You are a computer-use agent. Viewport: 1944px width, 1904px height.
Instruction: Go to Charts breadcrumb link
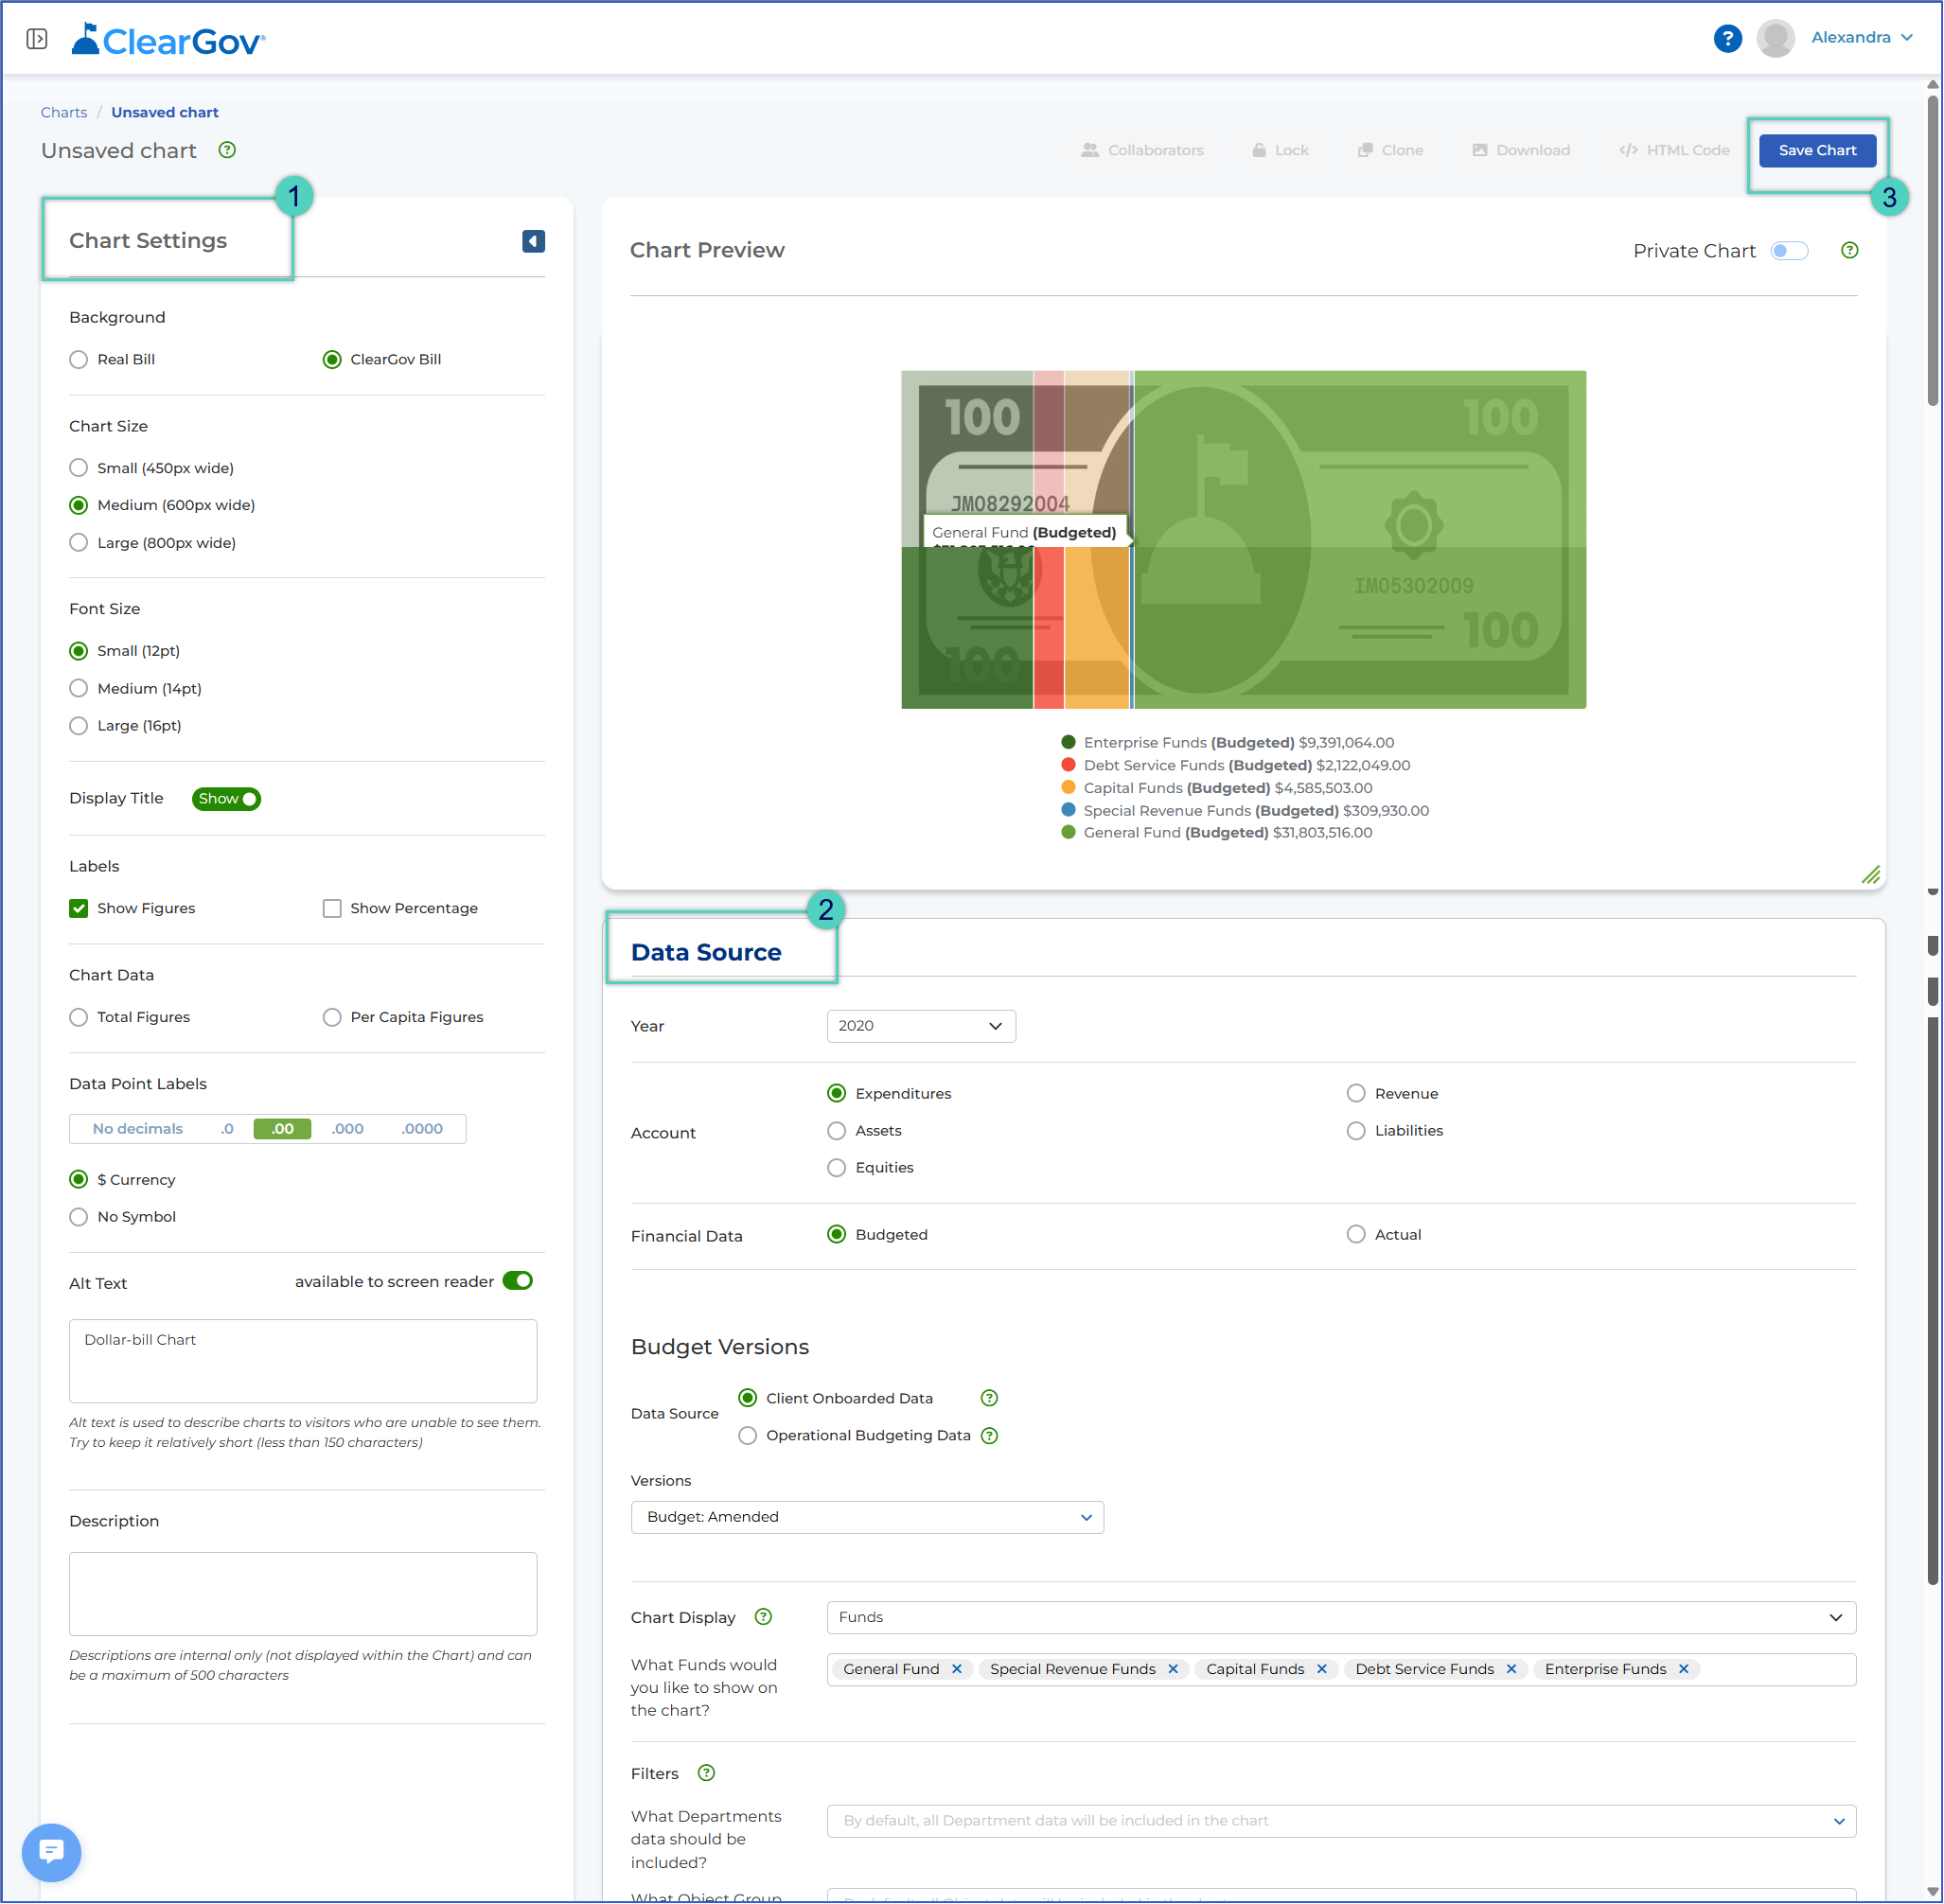click(x=64, y=112)
